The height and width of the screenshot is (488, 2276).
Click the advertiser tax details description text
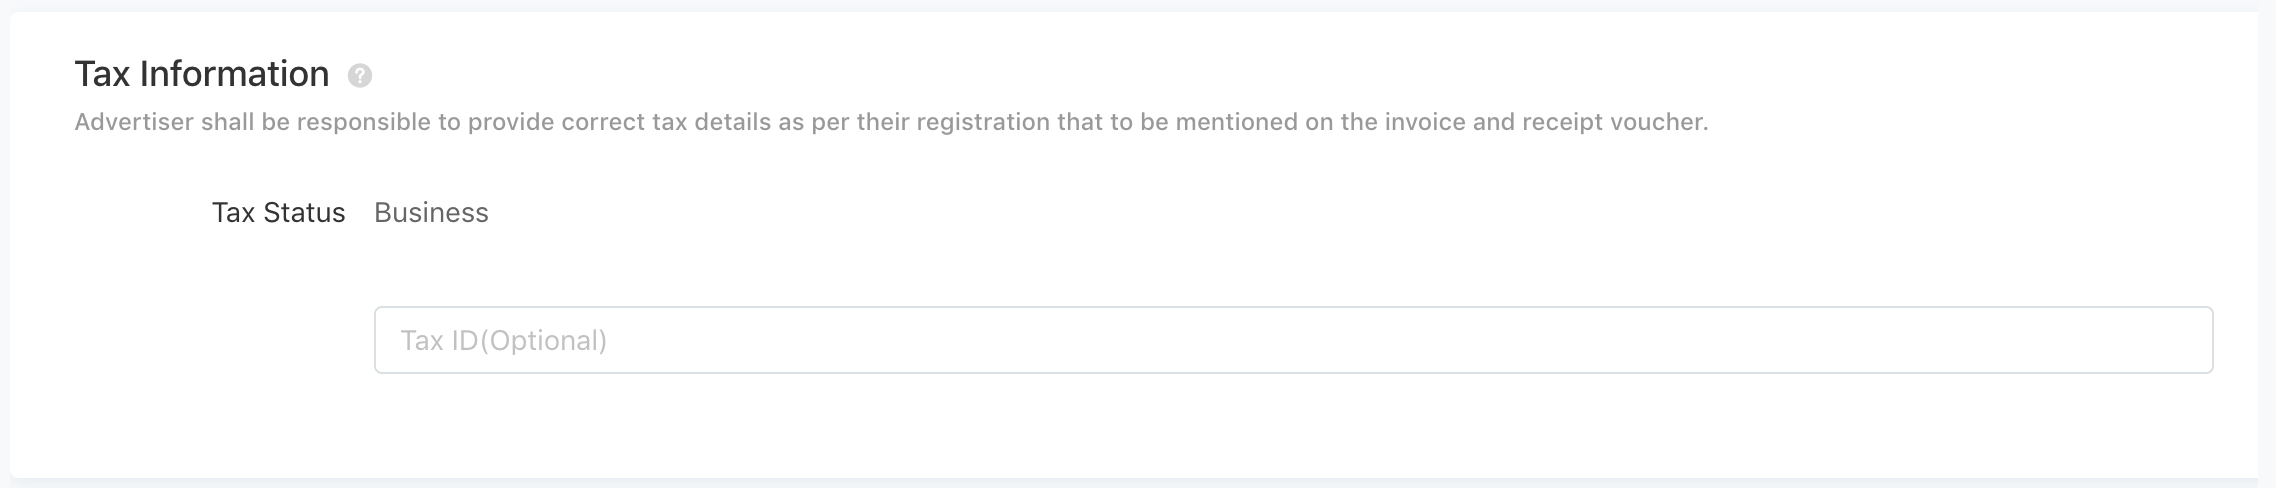pos(891,122)
